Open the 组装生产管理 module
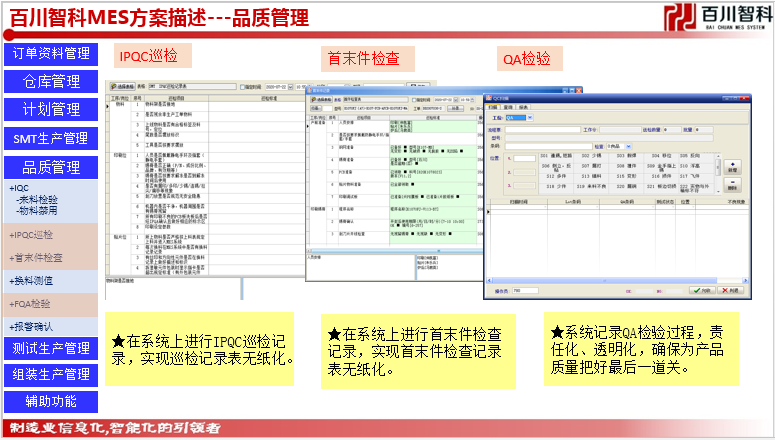This screenshot has width=775, height=440. [51, 375]
